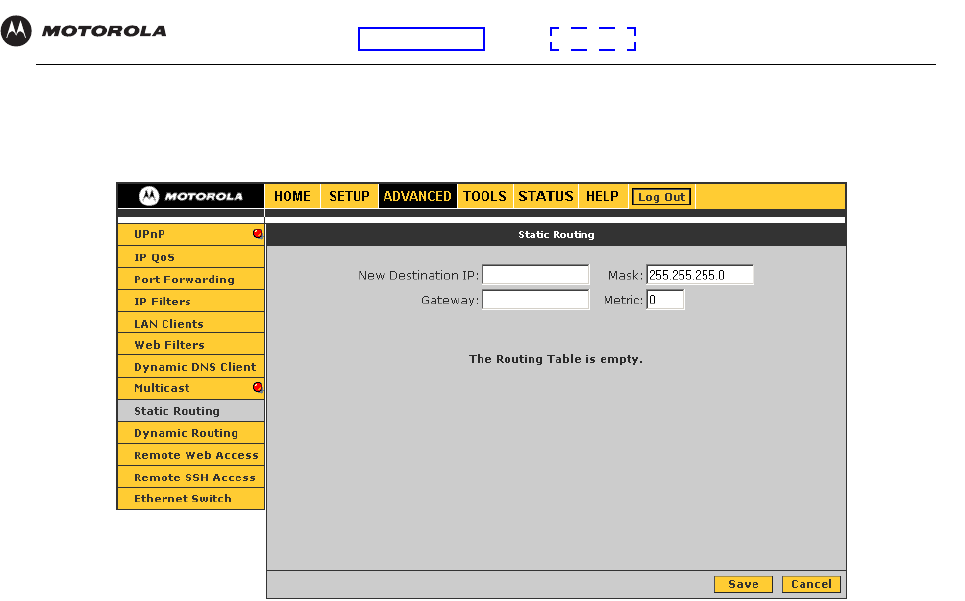
Task: Click 'The Routing Table is empty.' message
Action: (556, 359)
